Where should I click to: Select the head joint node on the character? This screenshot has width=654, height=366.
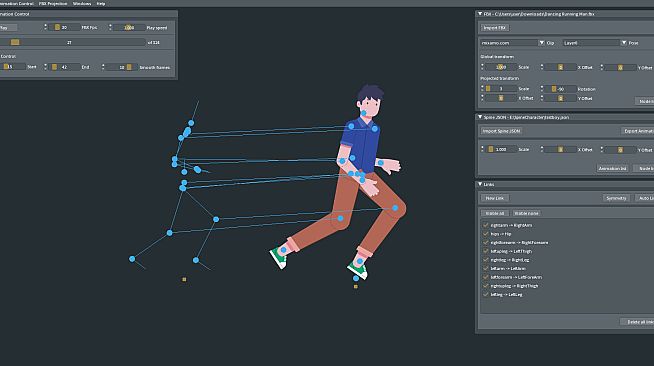[x=364, y=113]
